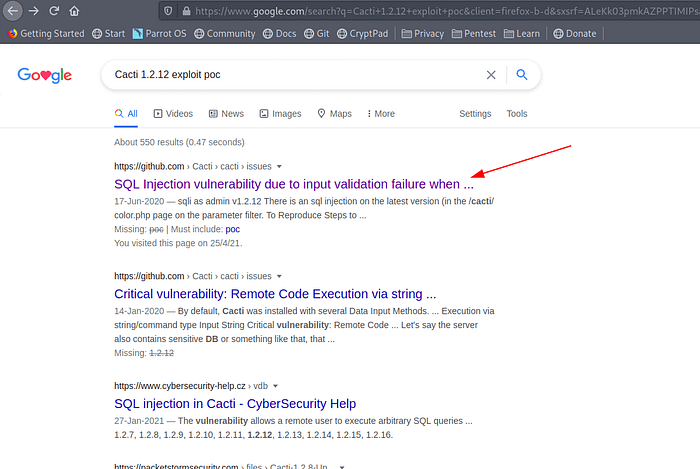Open the Docs bookmark
700x469 pixels.
(x=279, y=33)
